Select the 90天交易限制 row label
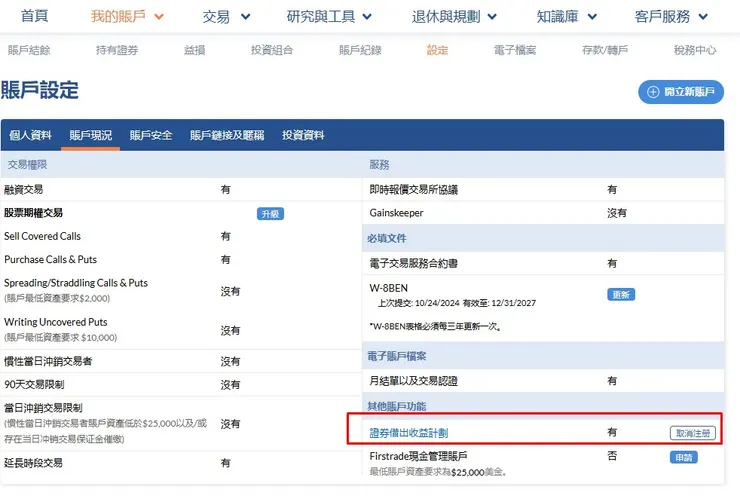The image size is (740, 502). tap(34, 385)
